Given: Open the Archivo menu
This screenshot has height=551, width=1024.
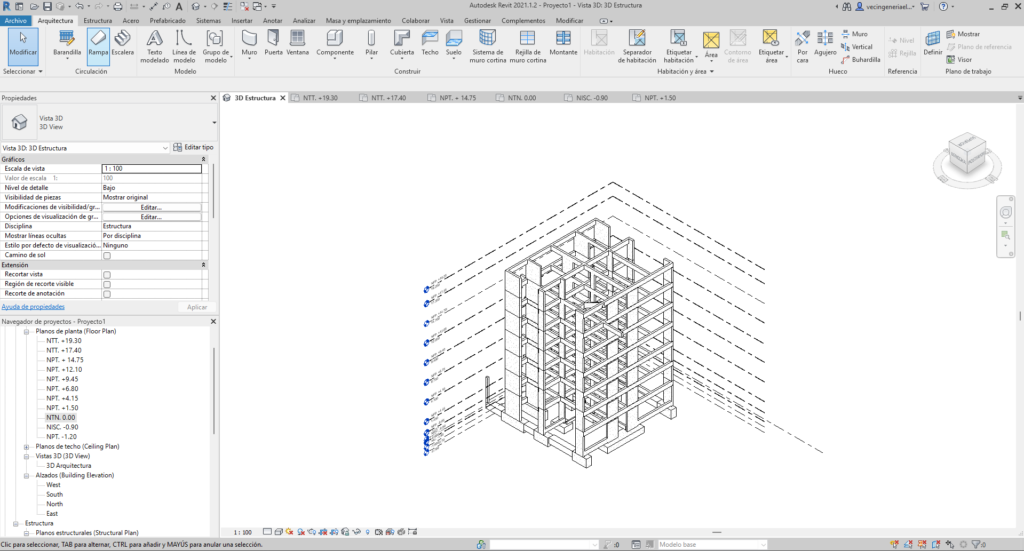Looking at the screenshot, I should [x=16, y=21].
